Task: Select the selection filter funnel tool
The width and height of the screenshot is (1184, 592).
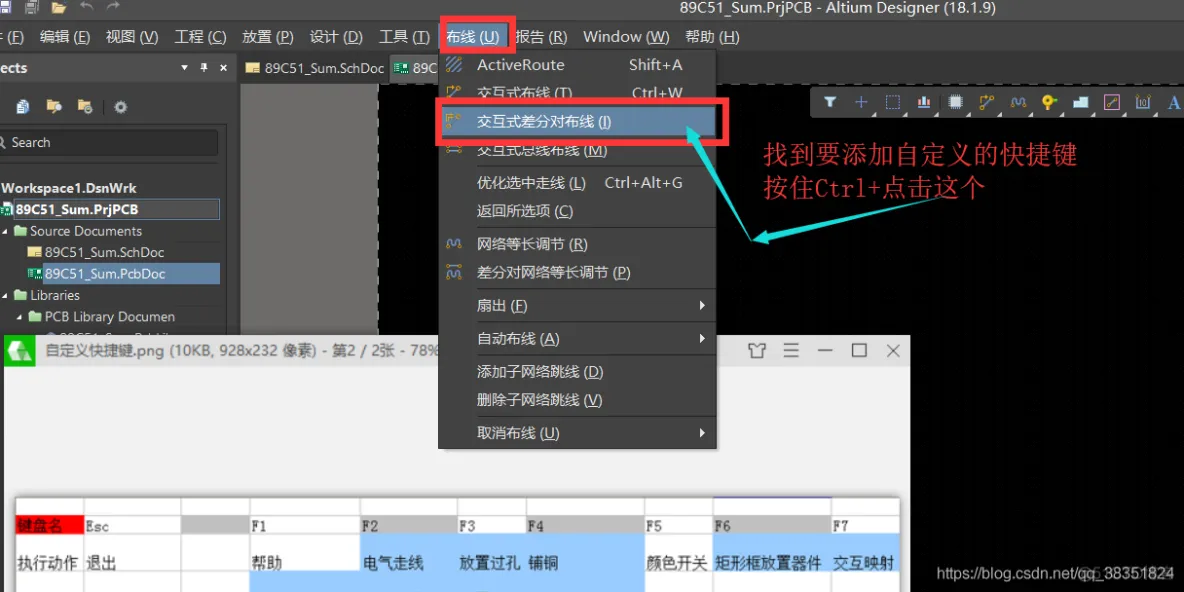Action: click(x=830, y=102)
